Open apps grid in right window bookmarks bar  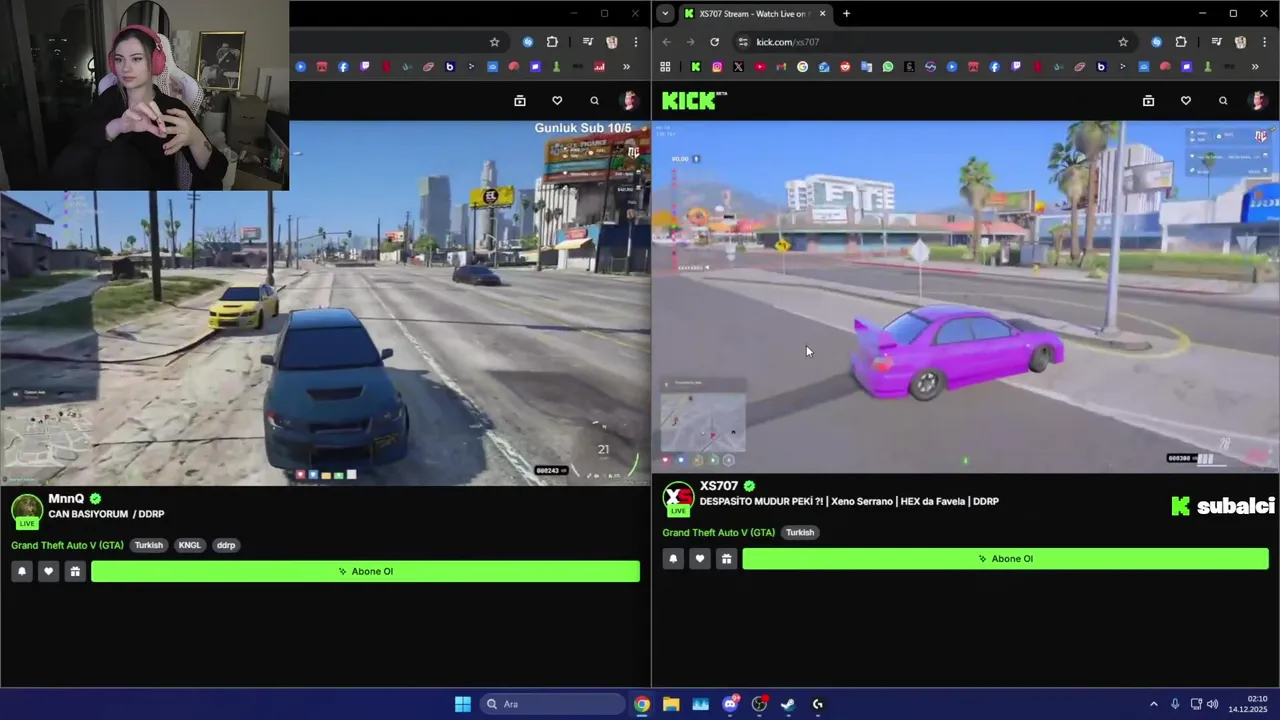665,67
